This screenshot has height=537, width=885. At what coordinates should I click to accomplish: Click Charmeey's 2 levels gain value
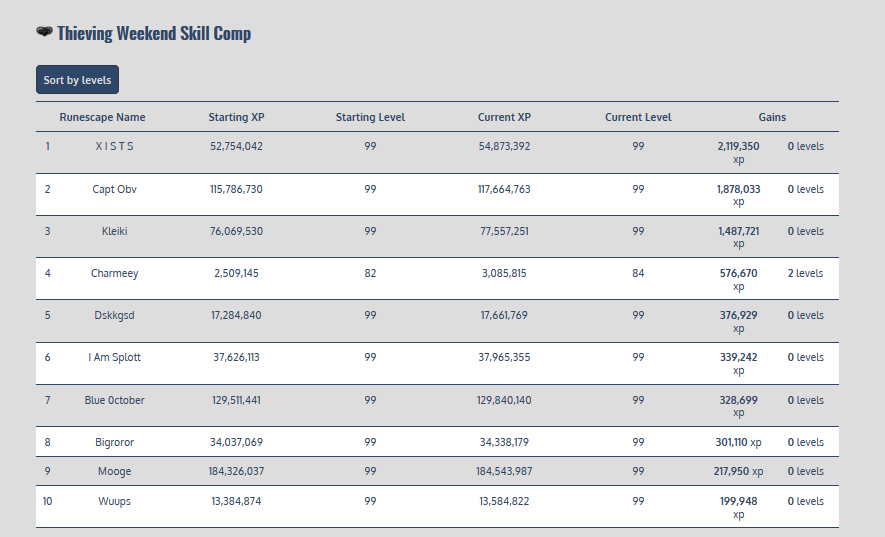pyautogui.click(x=805, y=273)
